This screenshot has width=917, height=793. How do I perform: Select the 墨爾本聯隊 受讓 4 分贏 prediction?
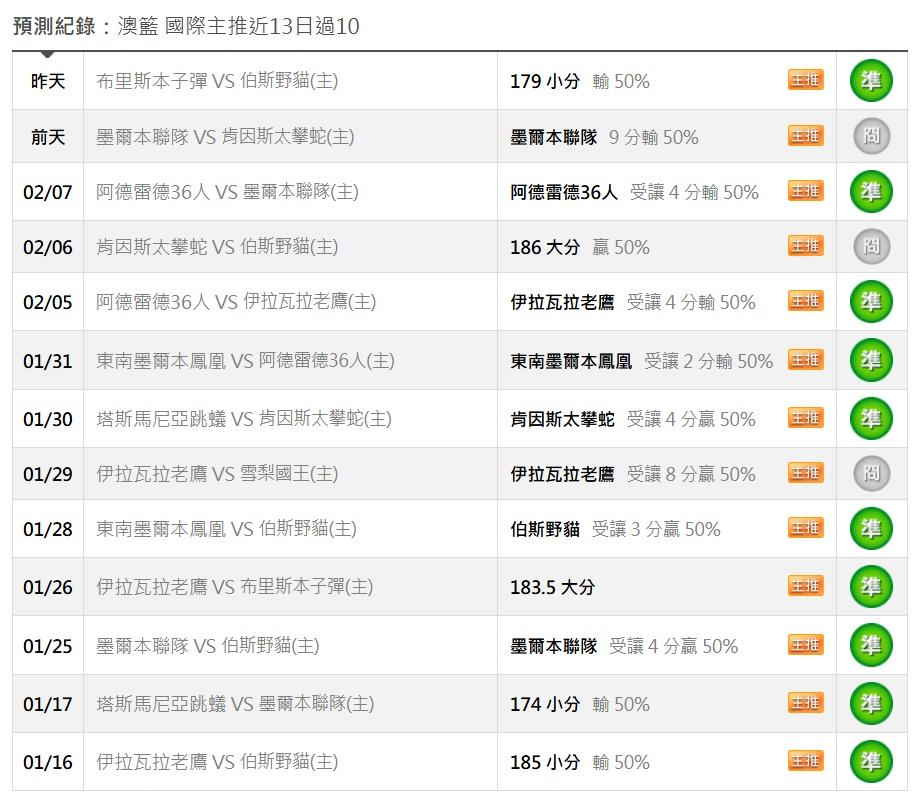624,646
